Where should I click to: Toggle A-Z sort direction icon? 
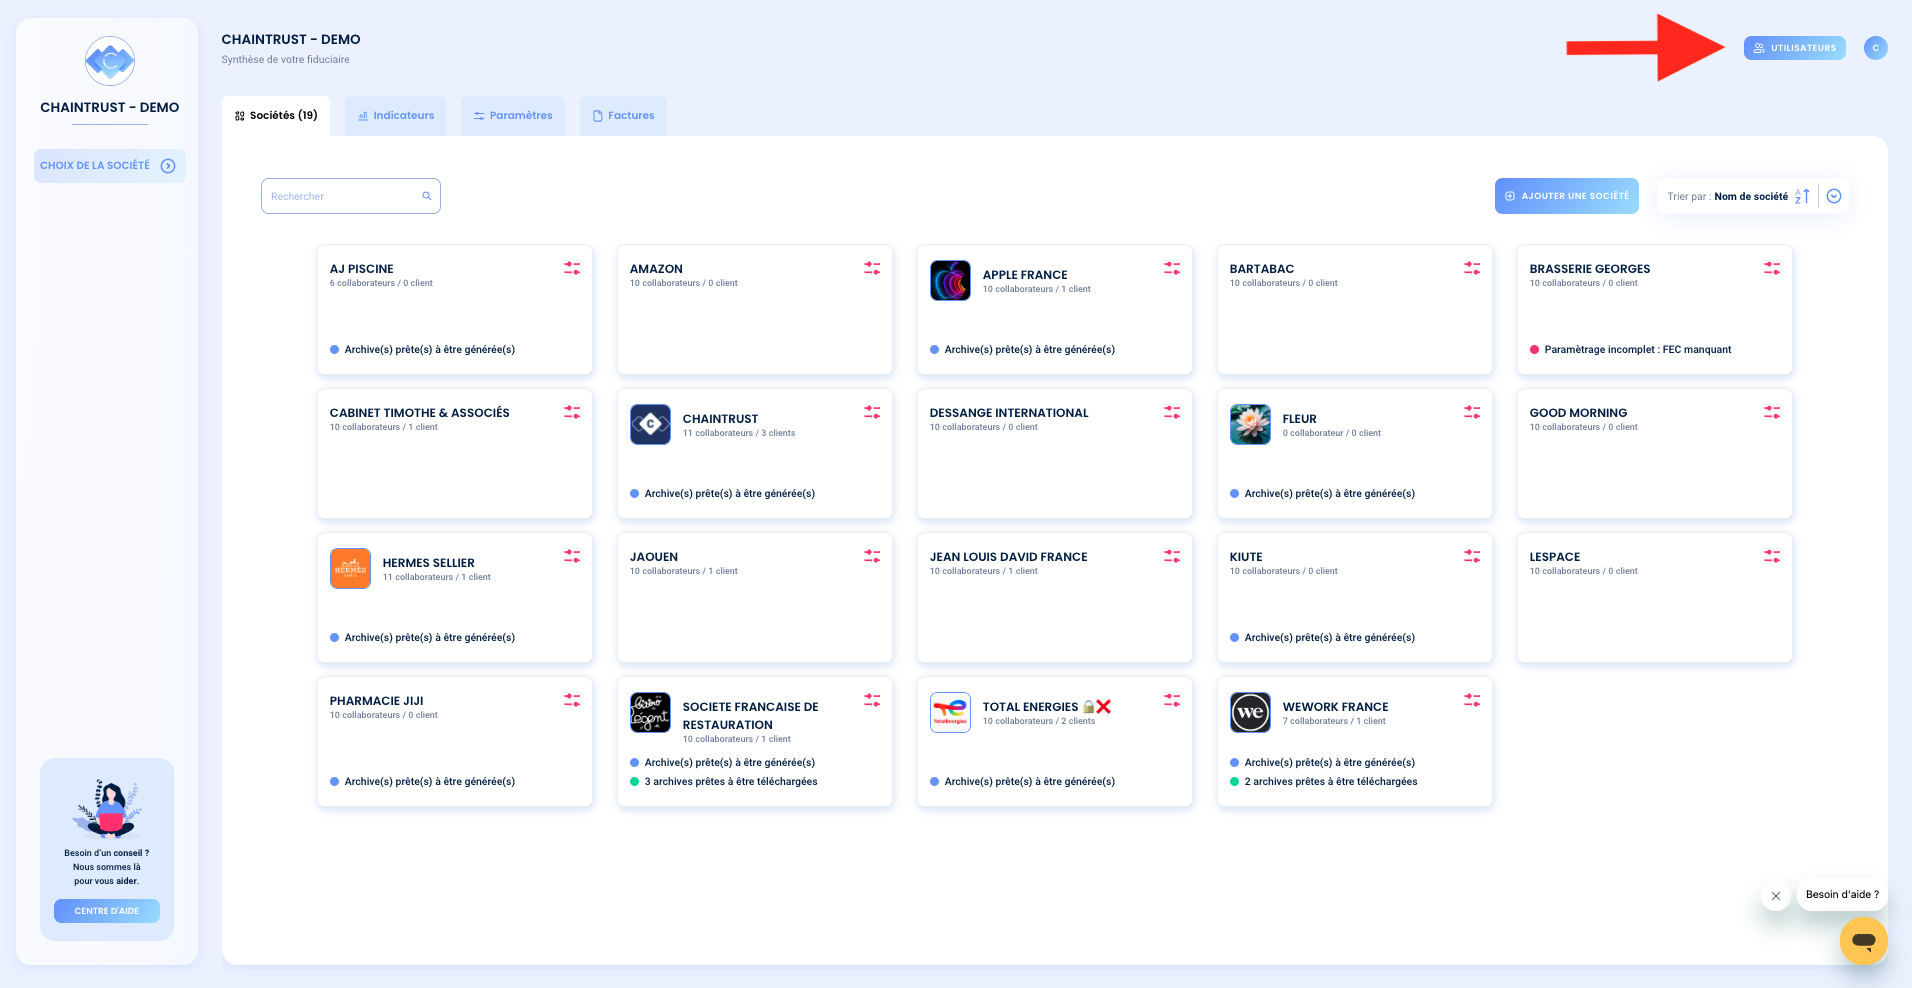1802,196
